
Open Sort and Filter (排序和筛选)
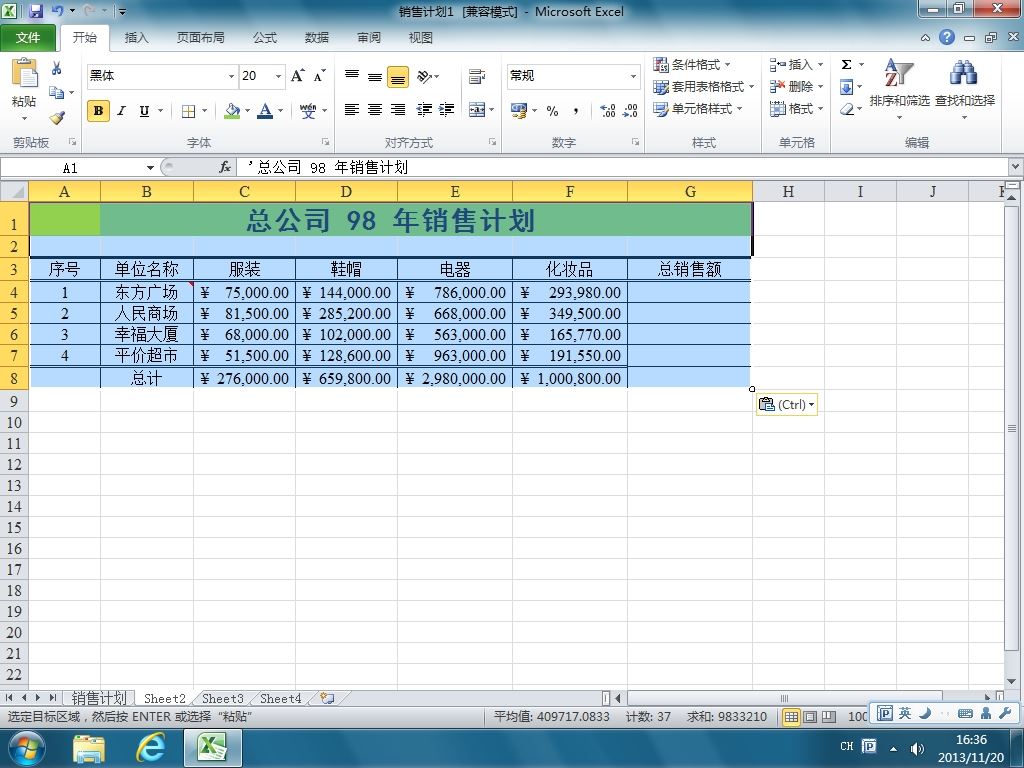click(899, 89)
